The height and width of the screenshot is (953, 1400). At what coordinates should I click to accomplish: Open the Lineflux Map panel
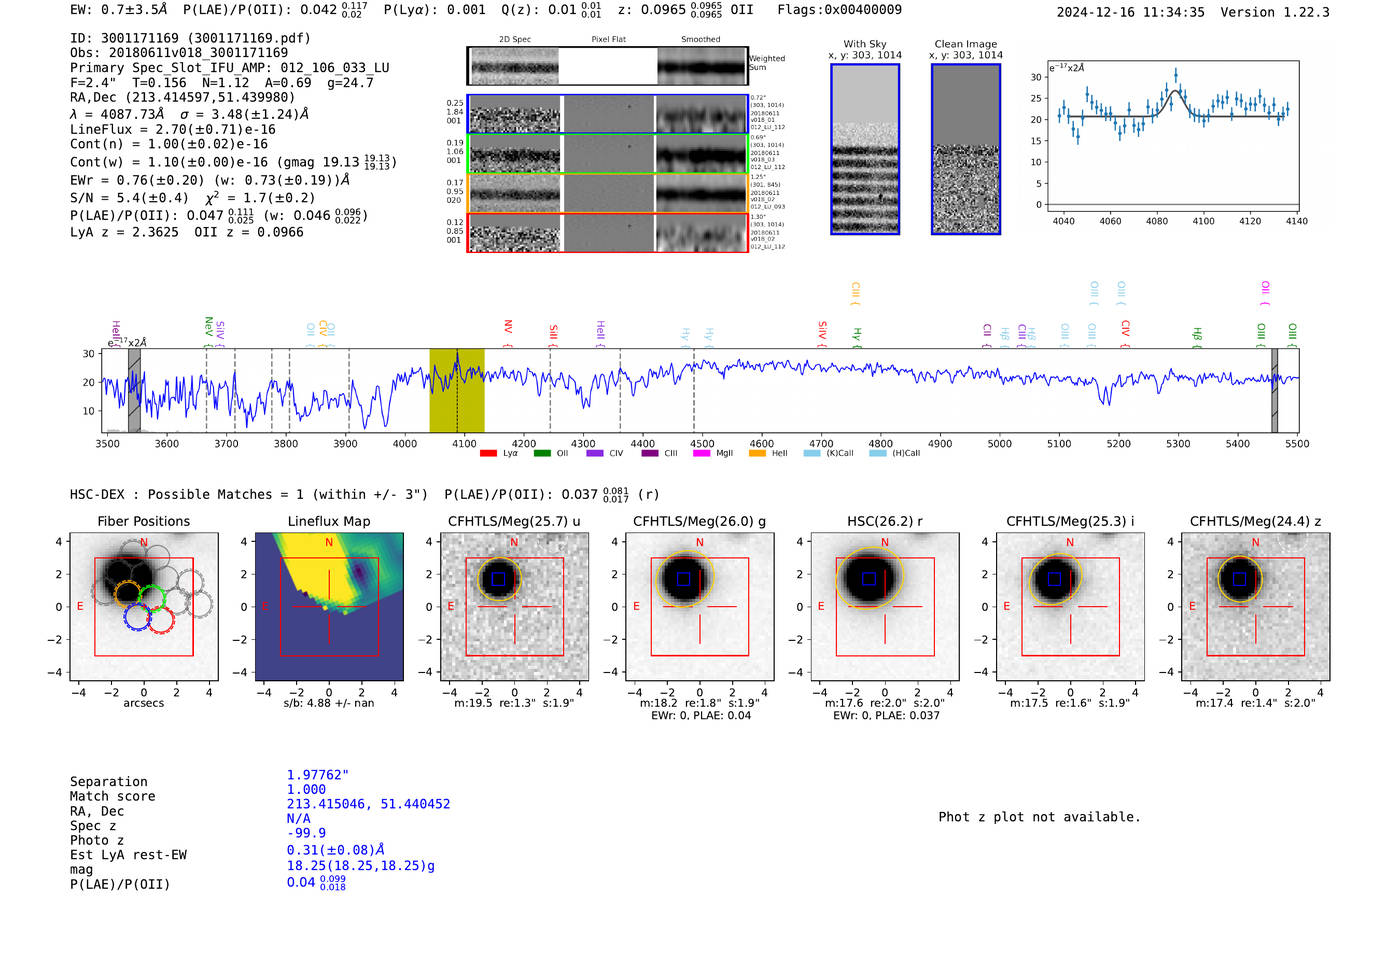point(329,607)
